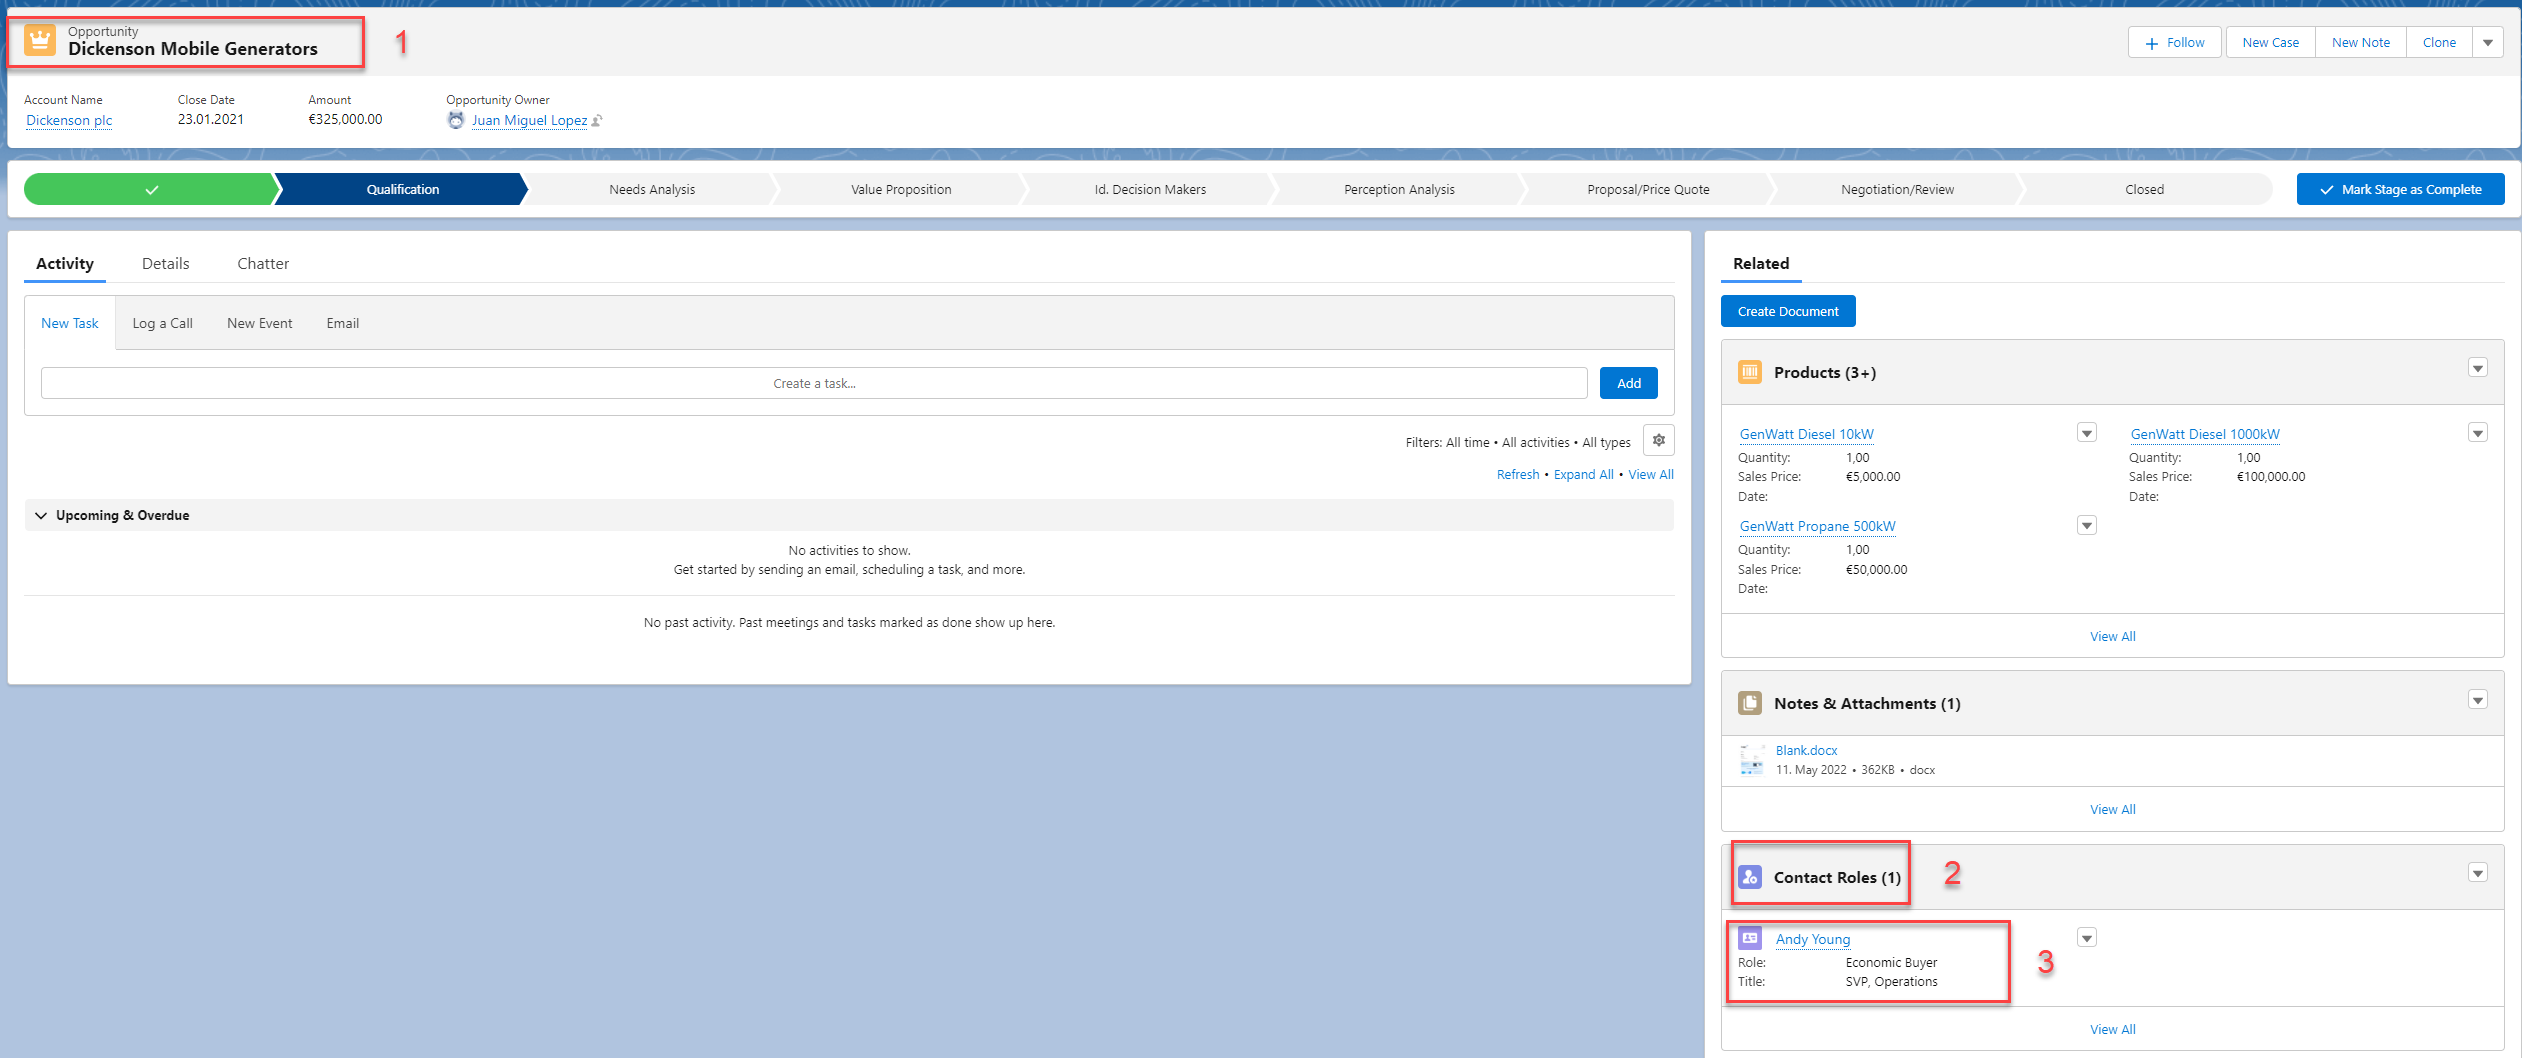Select the Closed stage

pos(2144,189)
